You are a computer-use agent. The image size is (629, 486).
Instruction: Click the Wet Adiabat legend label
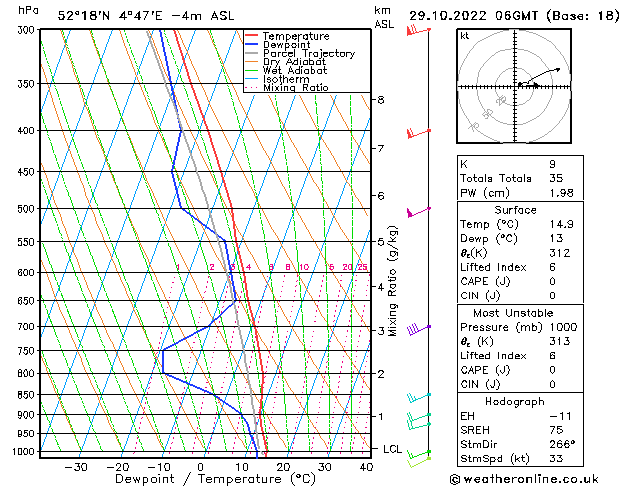click(x=295, y=71)
